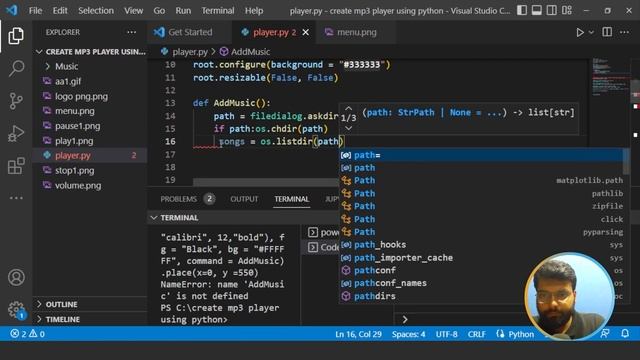Open stop1.png file in explorer
This screenshot has width=640, height=360.
coord(90,171)
